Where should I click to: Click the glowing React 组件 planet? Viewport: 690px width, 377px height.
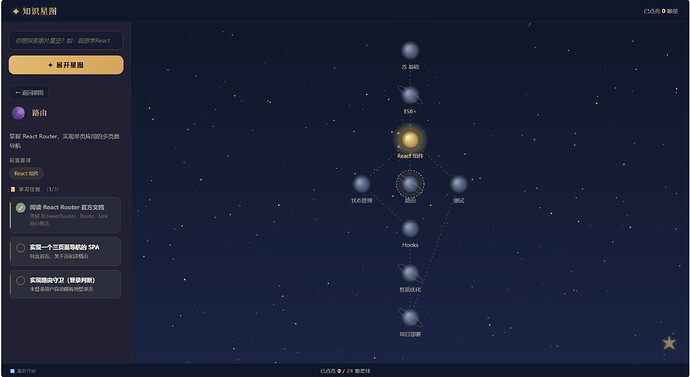coord(410,139)
